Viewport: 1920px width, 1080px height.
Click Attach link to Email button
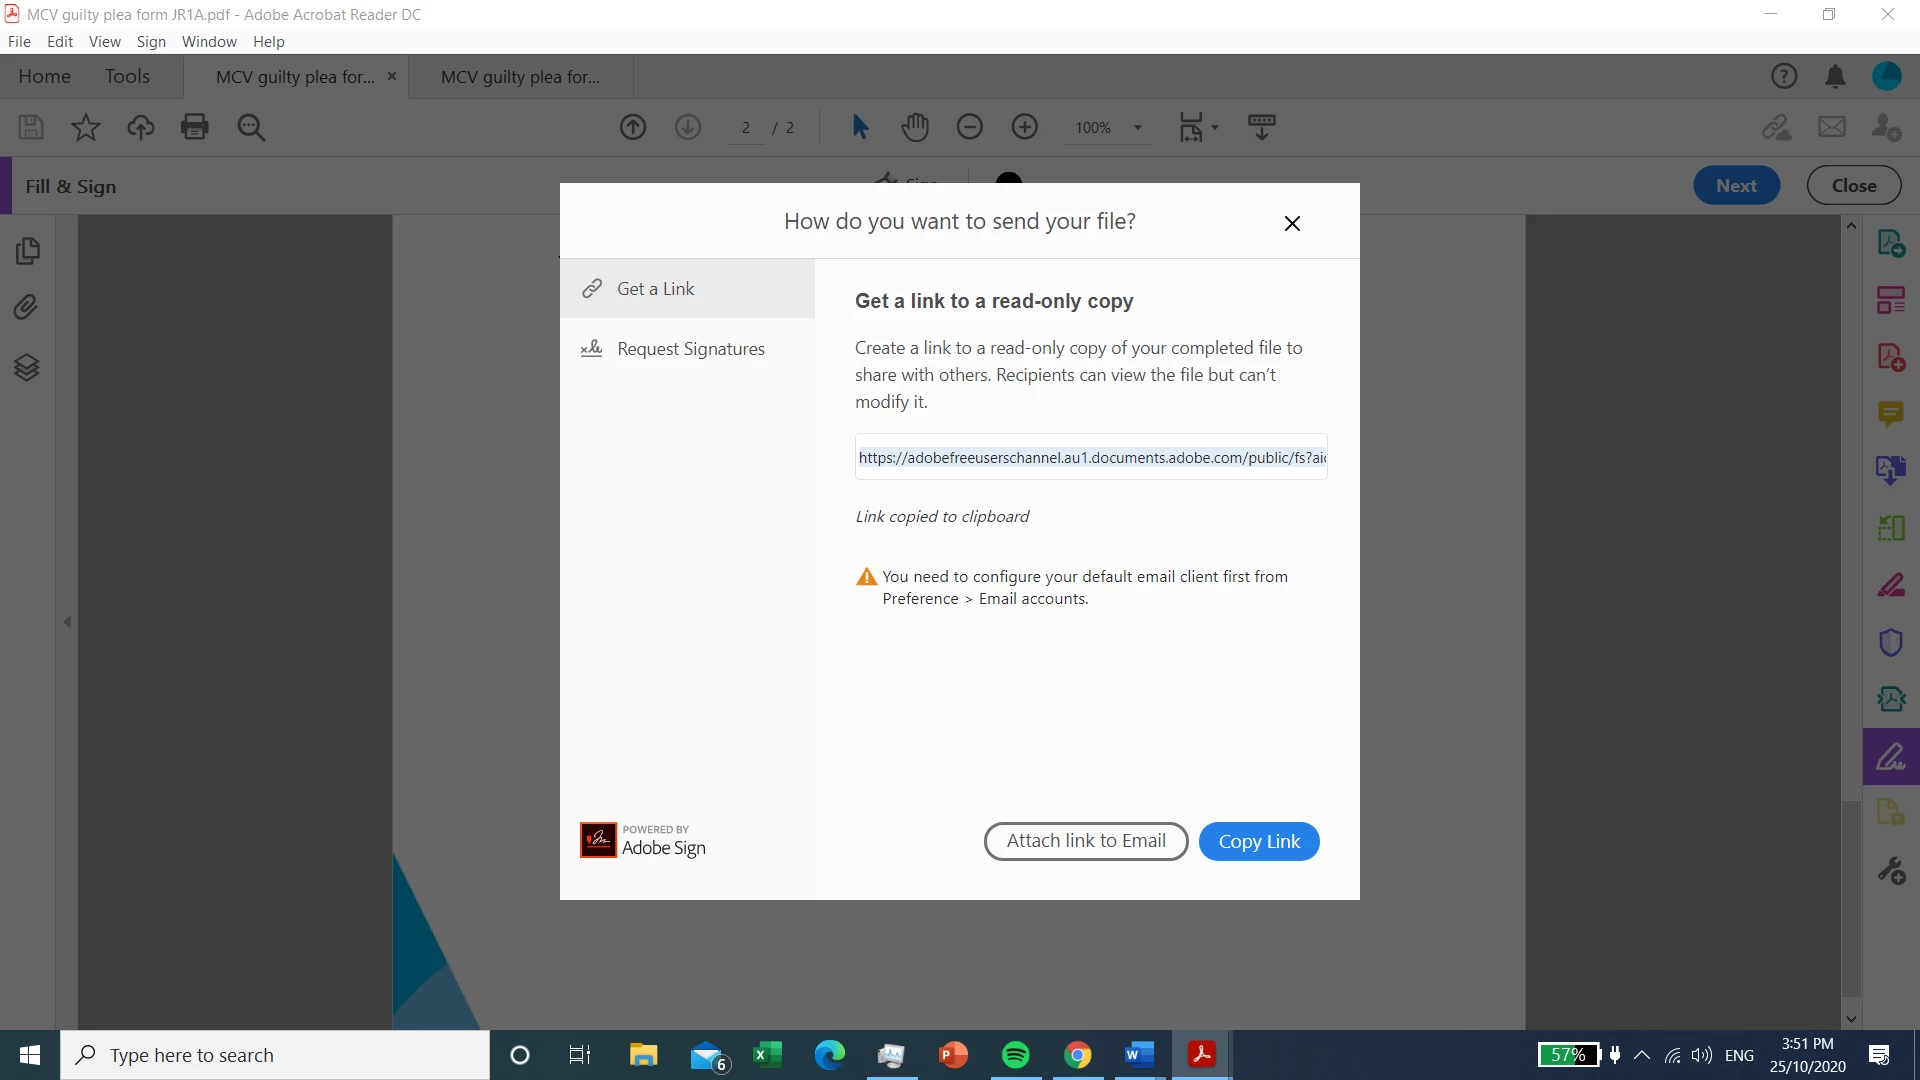click(x=1086, y=841)
